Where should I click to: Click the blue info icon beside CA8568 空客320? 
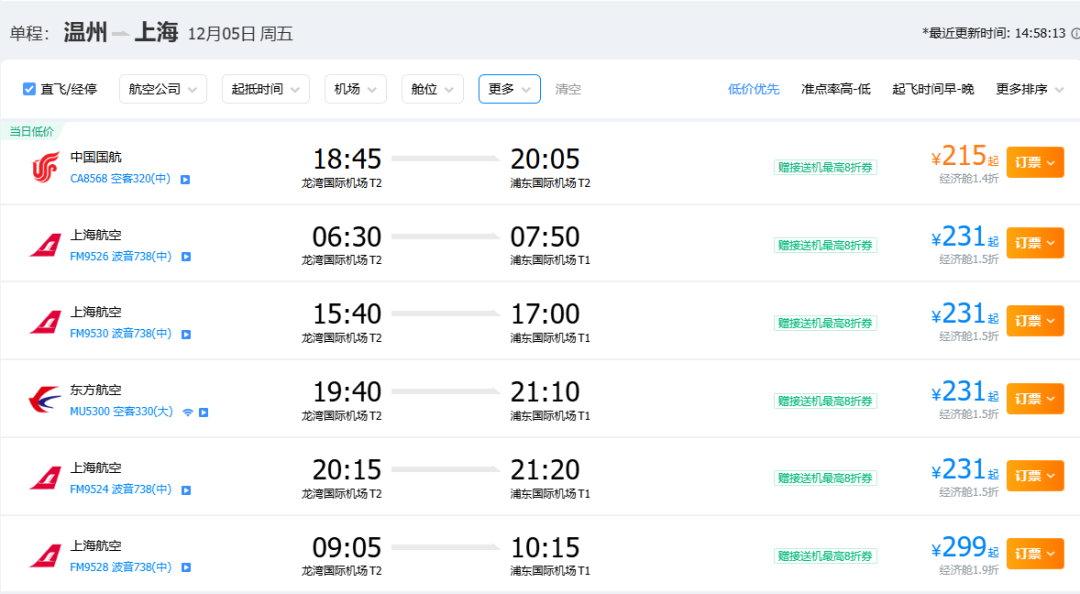point(185,179)
